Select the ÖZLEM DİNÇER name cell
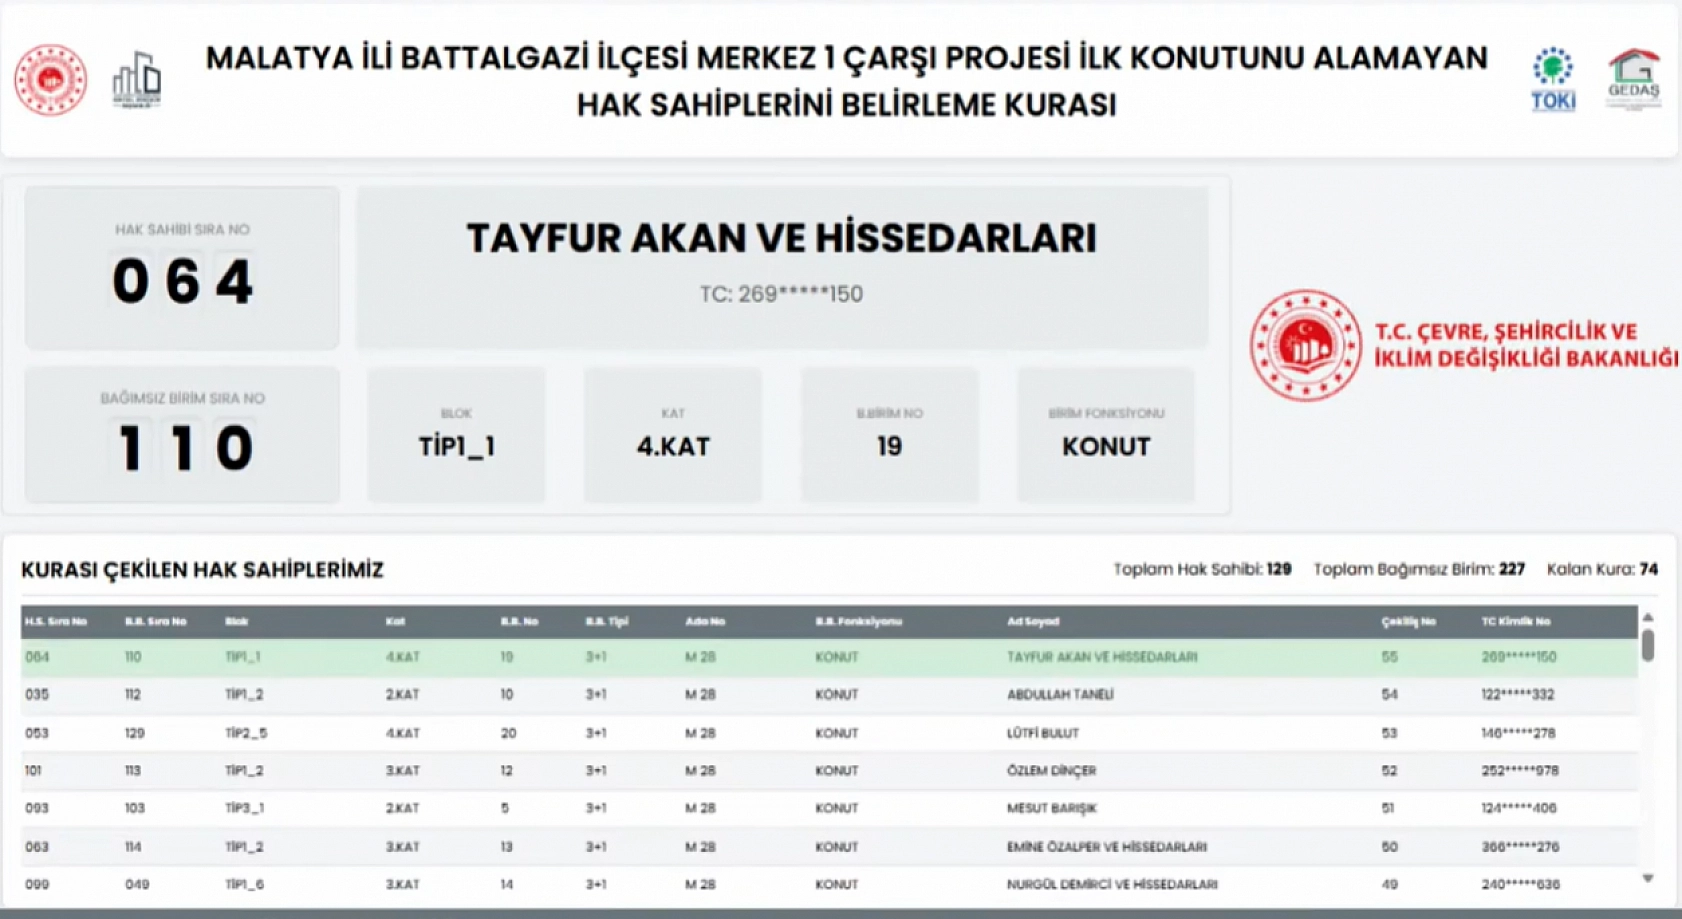 click(1051, 771)
